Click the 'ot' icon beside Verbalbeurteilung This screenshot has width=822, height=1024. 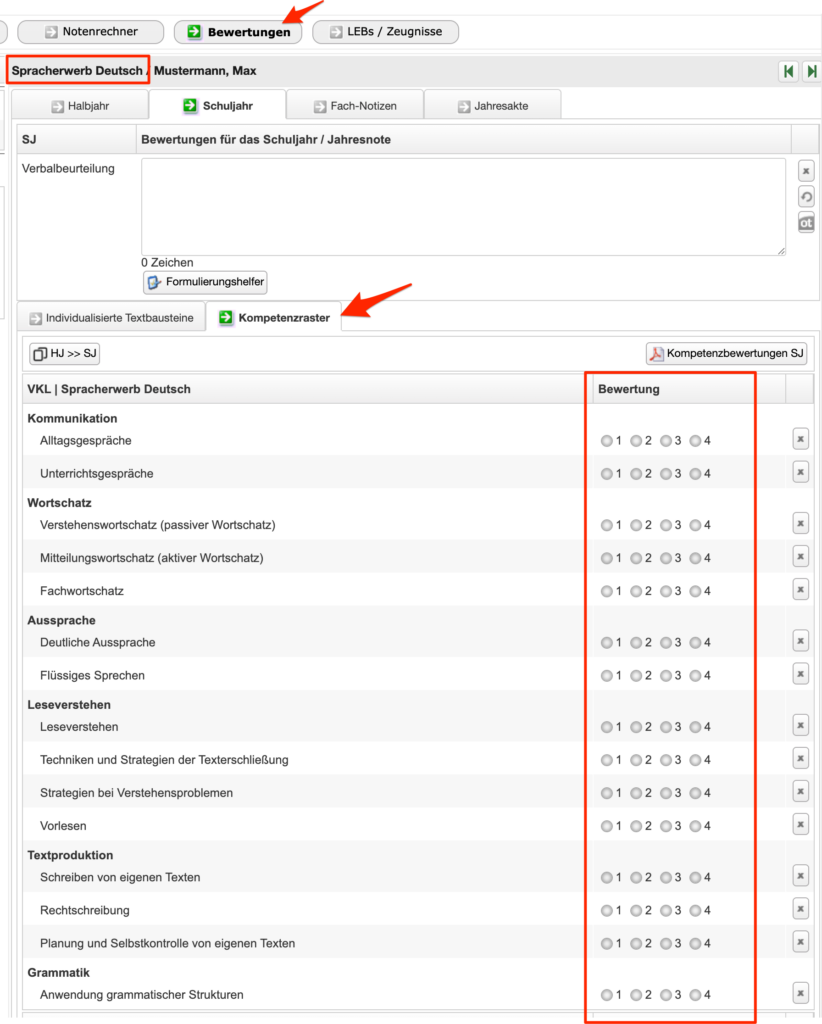[x=806, y=223]
